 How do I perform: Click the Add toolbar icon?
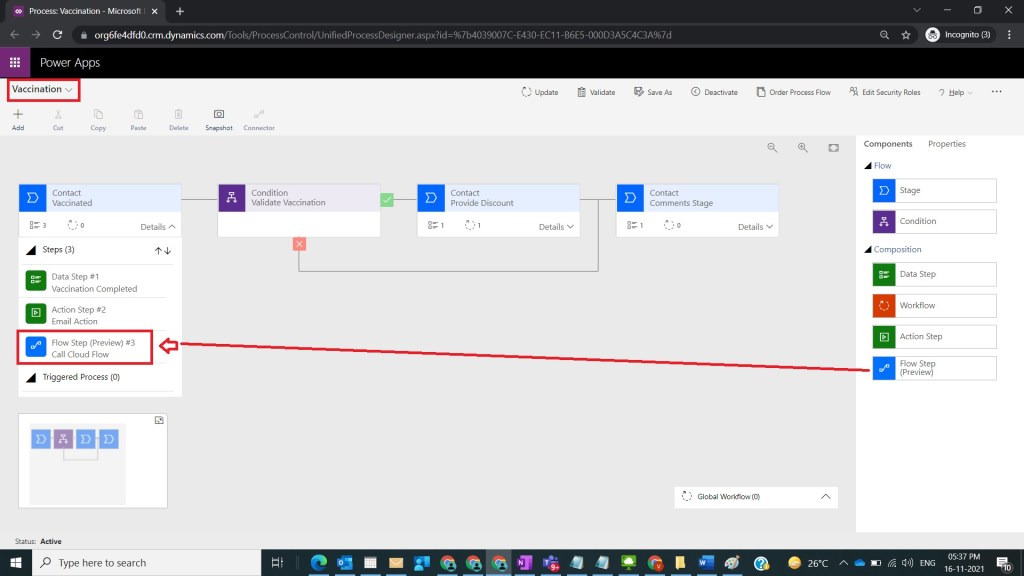tap(18, 119)
